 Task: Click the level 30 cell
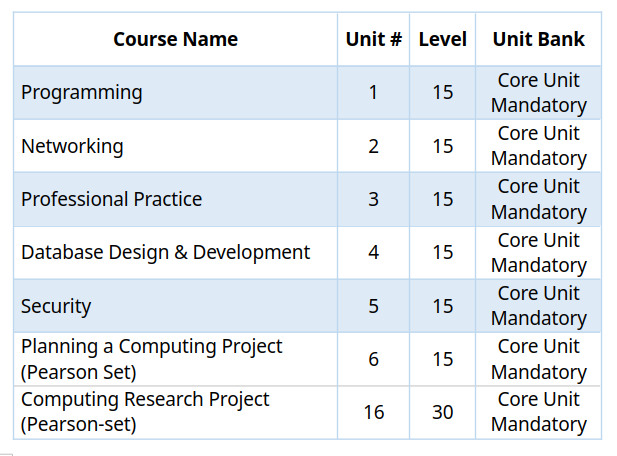[442, 412]
